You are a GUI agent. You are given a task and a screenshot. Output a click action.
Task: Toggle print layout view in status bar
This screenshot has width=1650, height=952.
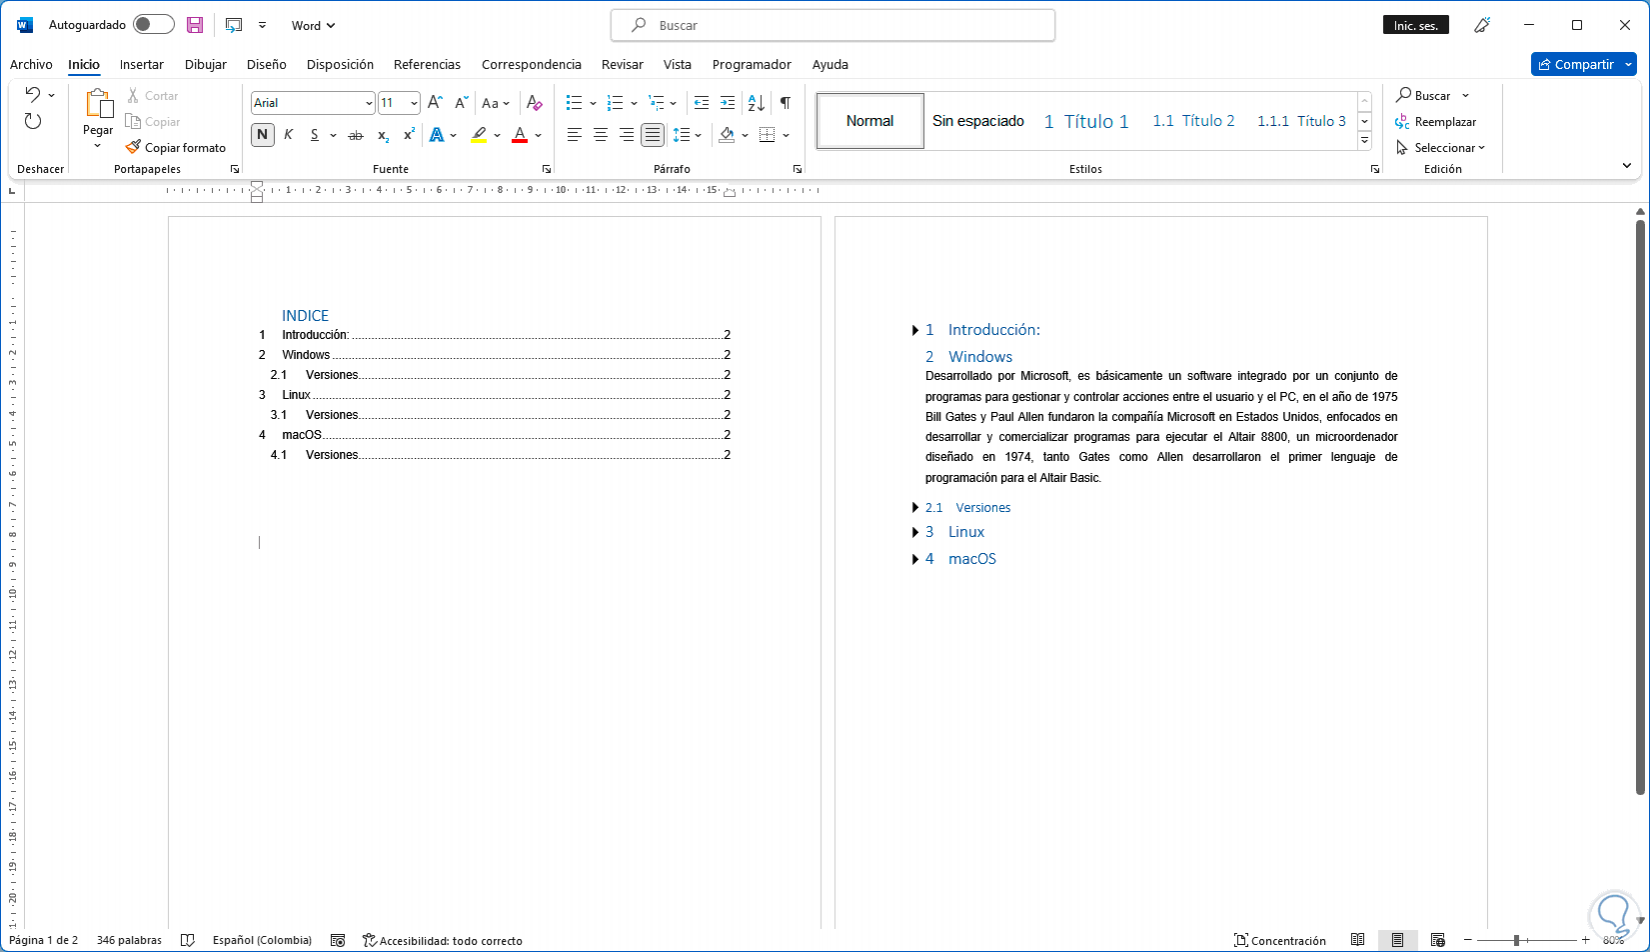pyautogui.click(x=1397, y=940)
